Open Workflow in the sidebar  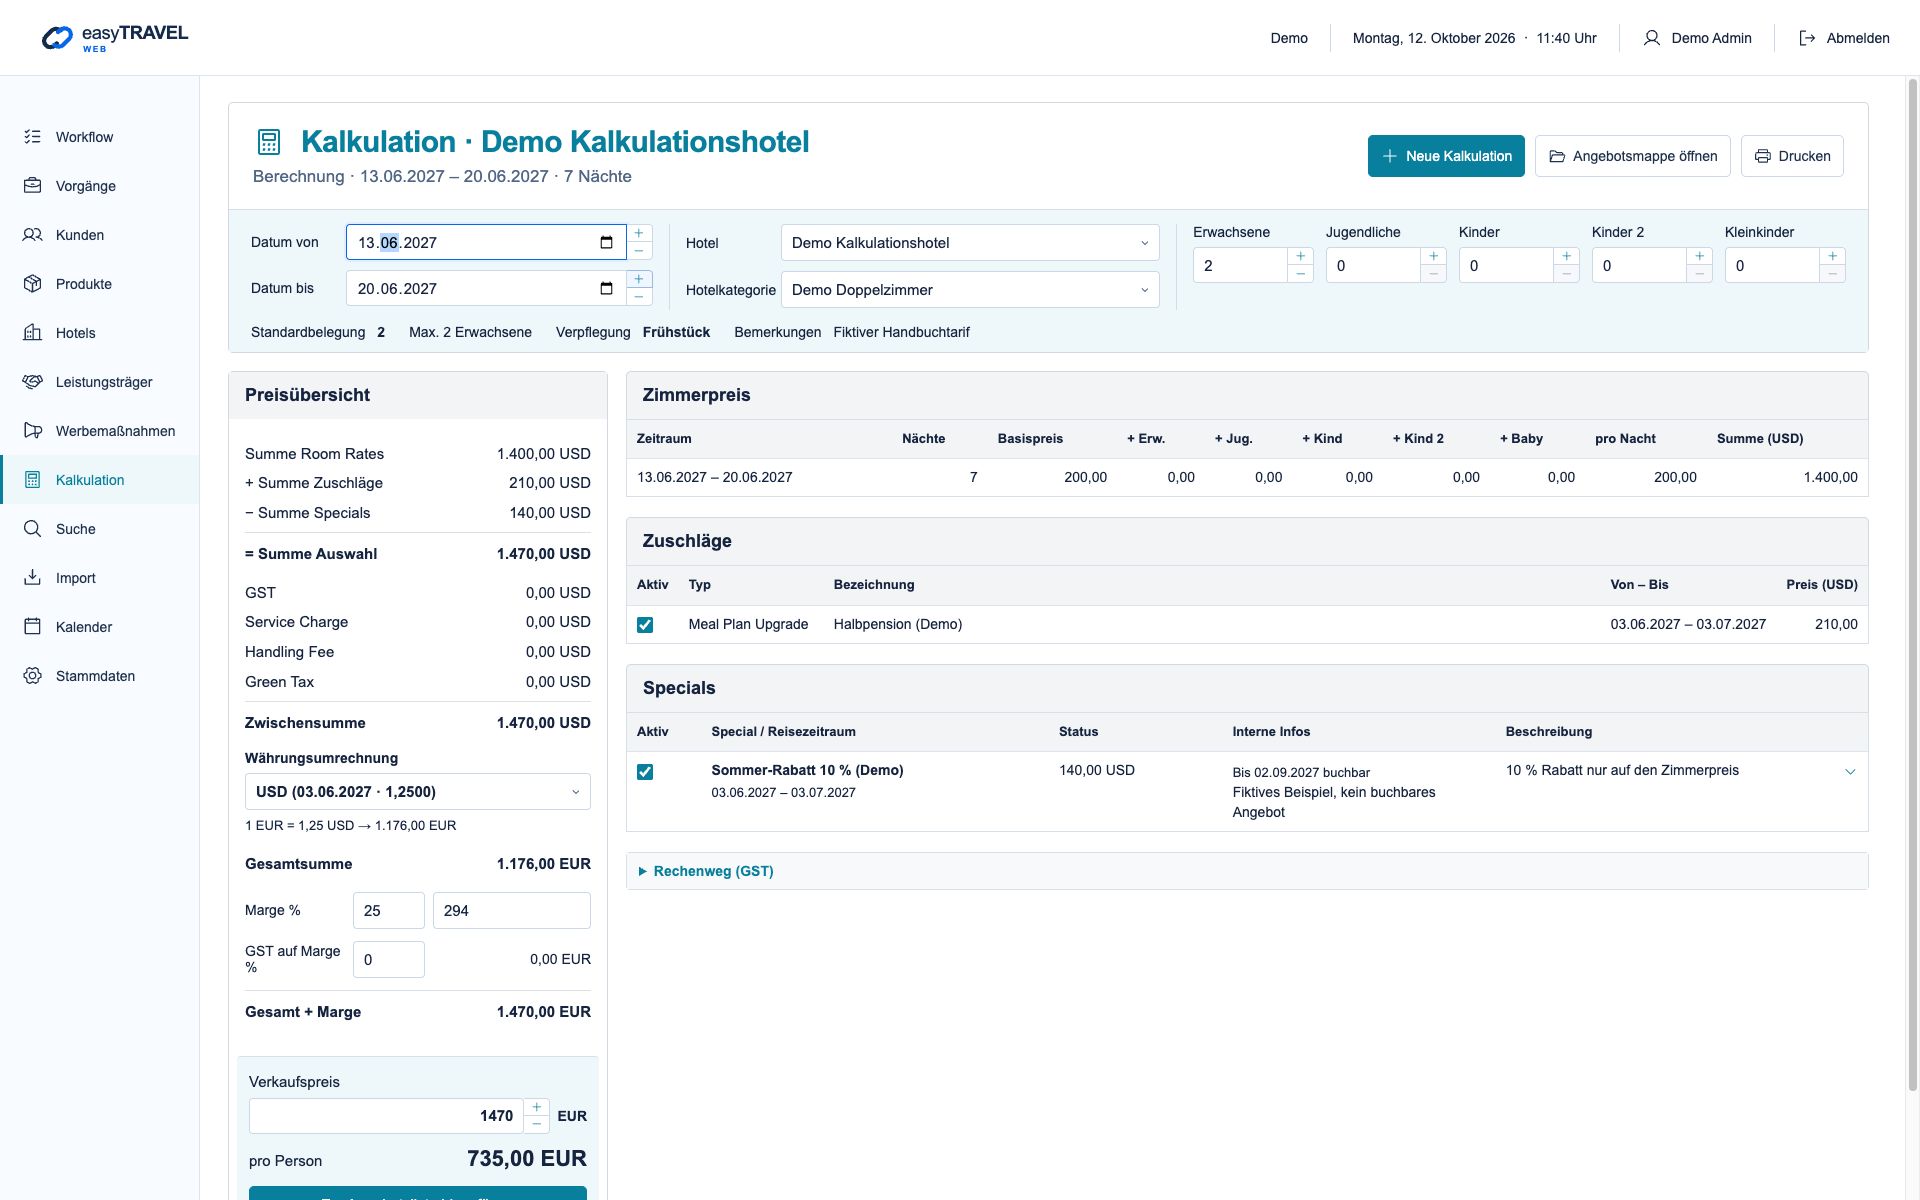pos(99,137)
